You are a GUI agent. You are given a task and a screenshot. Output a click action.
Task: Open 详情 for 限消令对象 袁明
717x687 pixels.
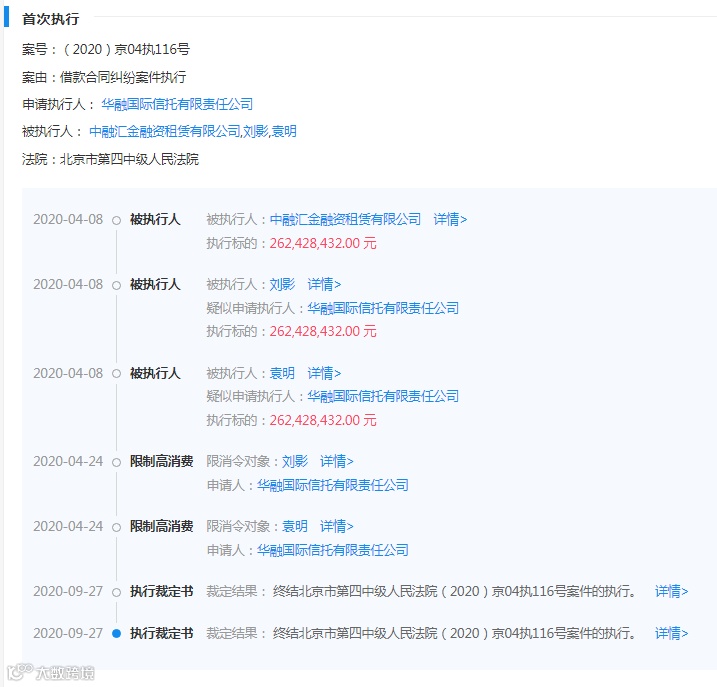(337, 526)
